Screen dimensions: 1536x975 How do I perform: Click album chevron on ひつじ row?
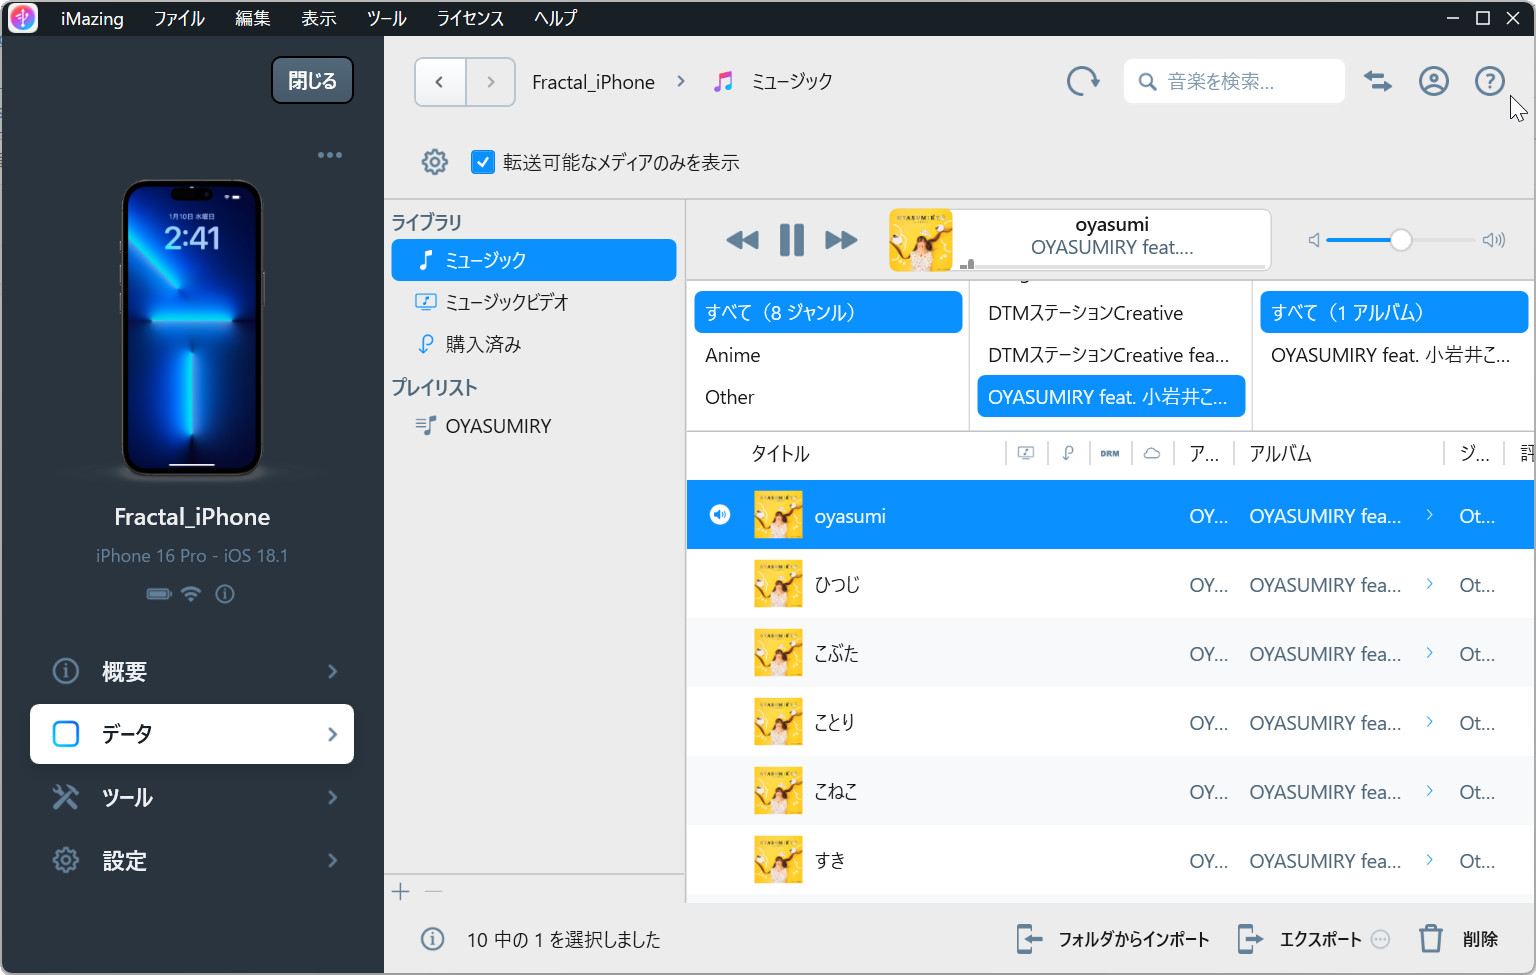(x=1430, y=584)
